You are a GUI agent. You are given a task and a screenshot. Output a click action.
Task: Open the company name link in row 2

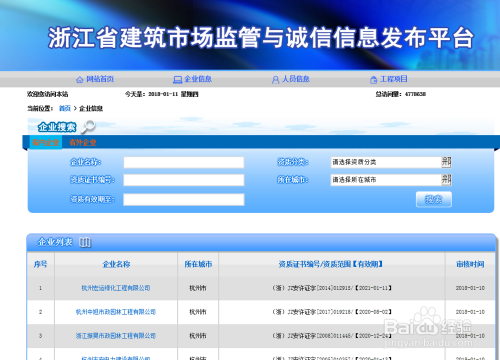click(116, 312)
